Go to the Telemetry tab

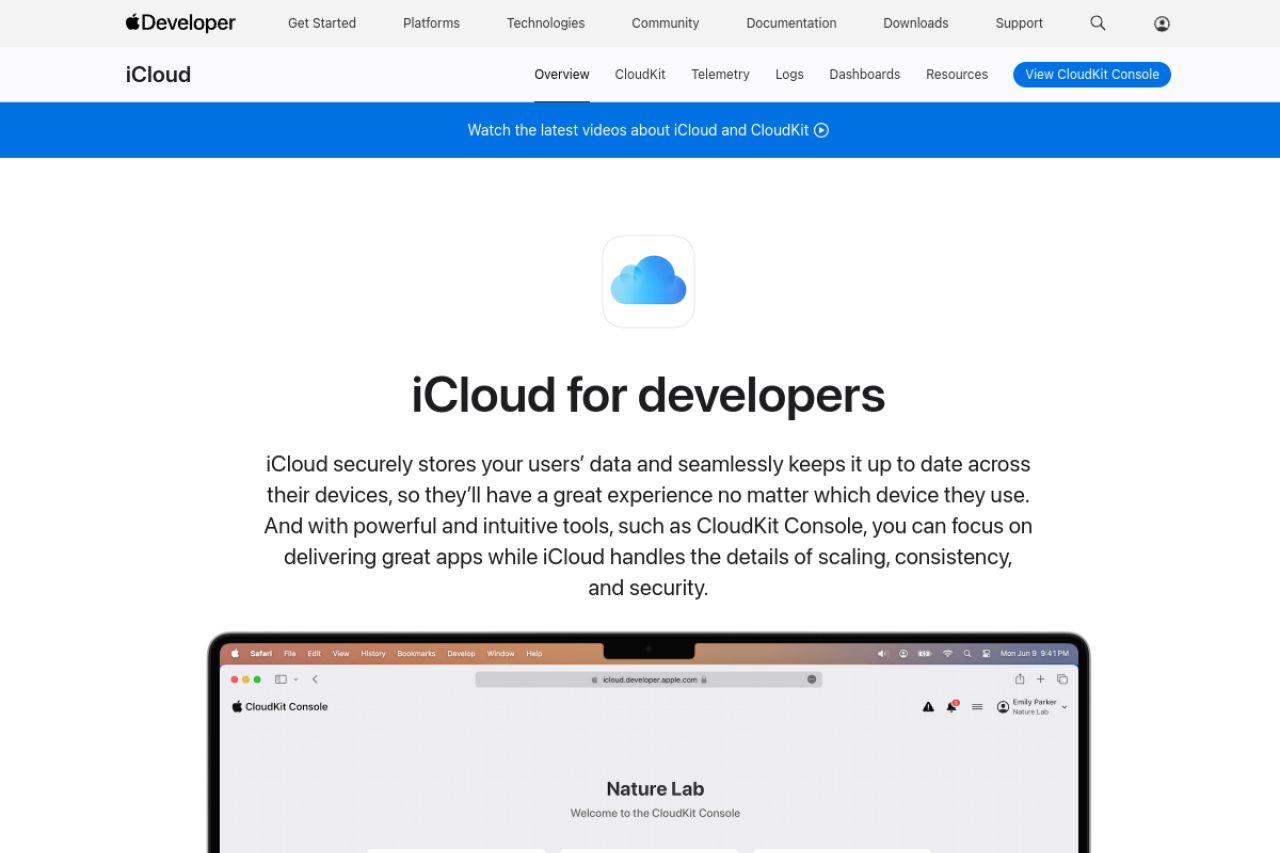[x=720, y=74]
